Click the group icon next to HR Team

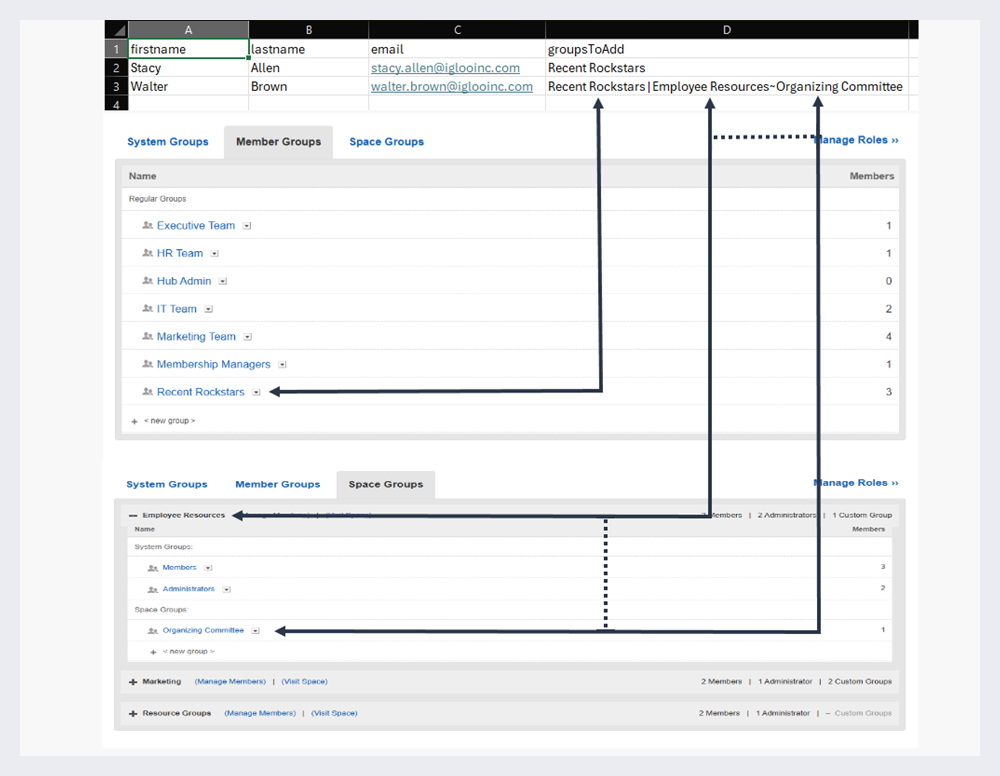[x=147, y=254]
